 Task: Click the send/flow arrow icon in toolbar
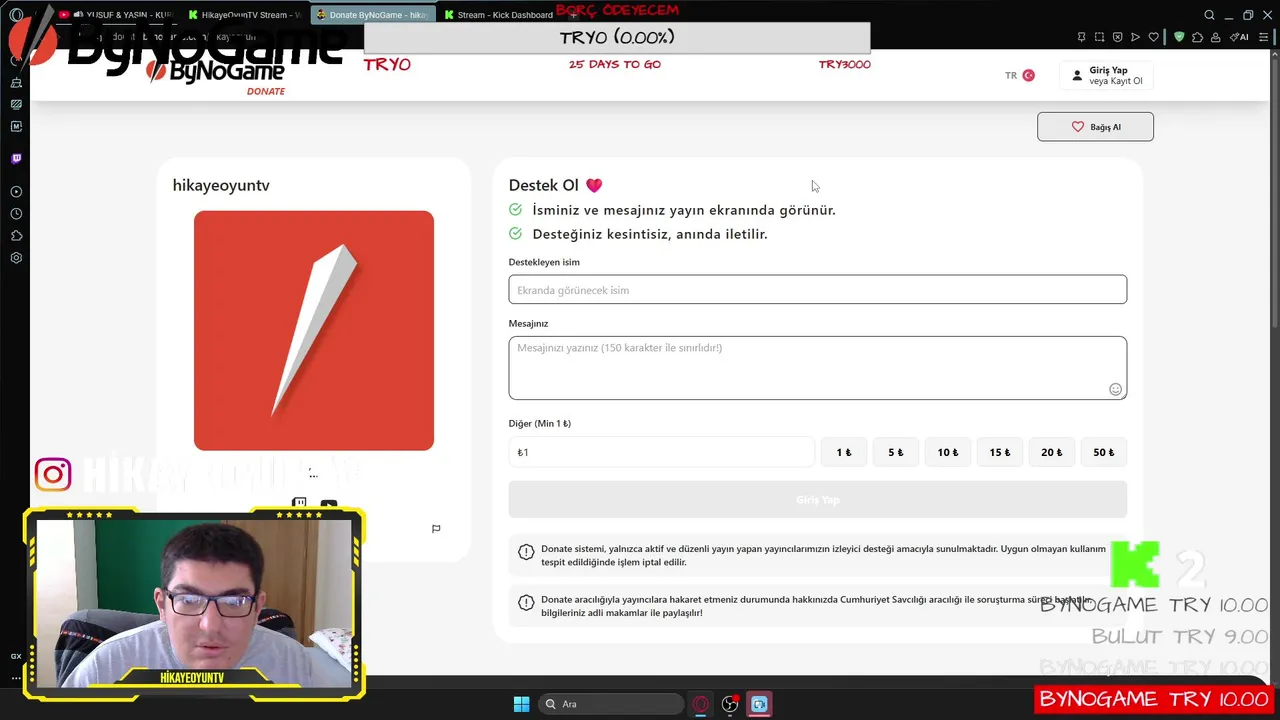[x=1135, y=37]
